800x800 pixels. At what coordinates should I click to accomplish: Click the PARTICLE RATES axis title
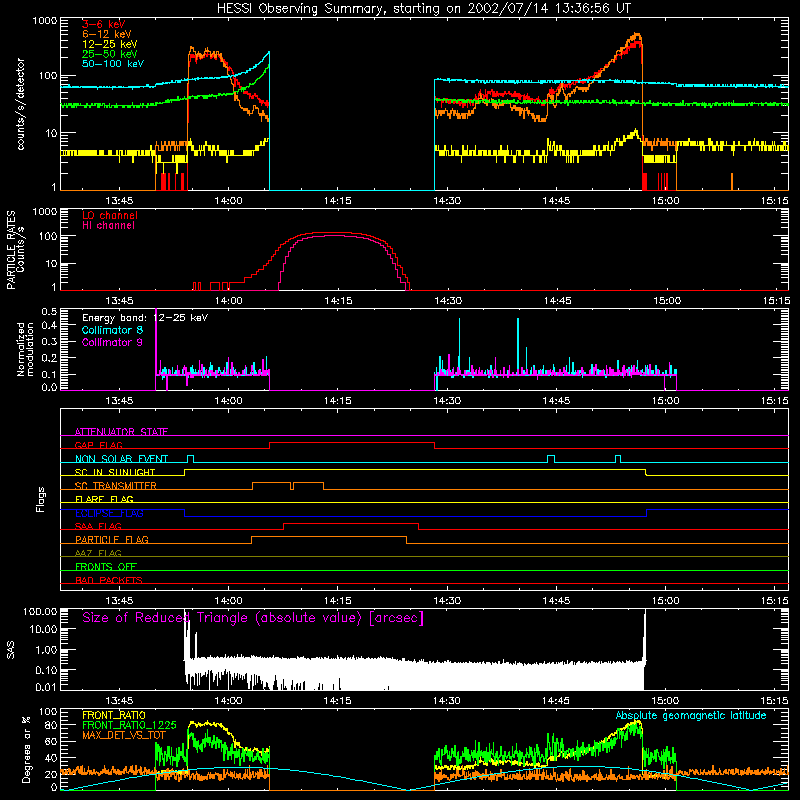coord(11,250)
